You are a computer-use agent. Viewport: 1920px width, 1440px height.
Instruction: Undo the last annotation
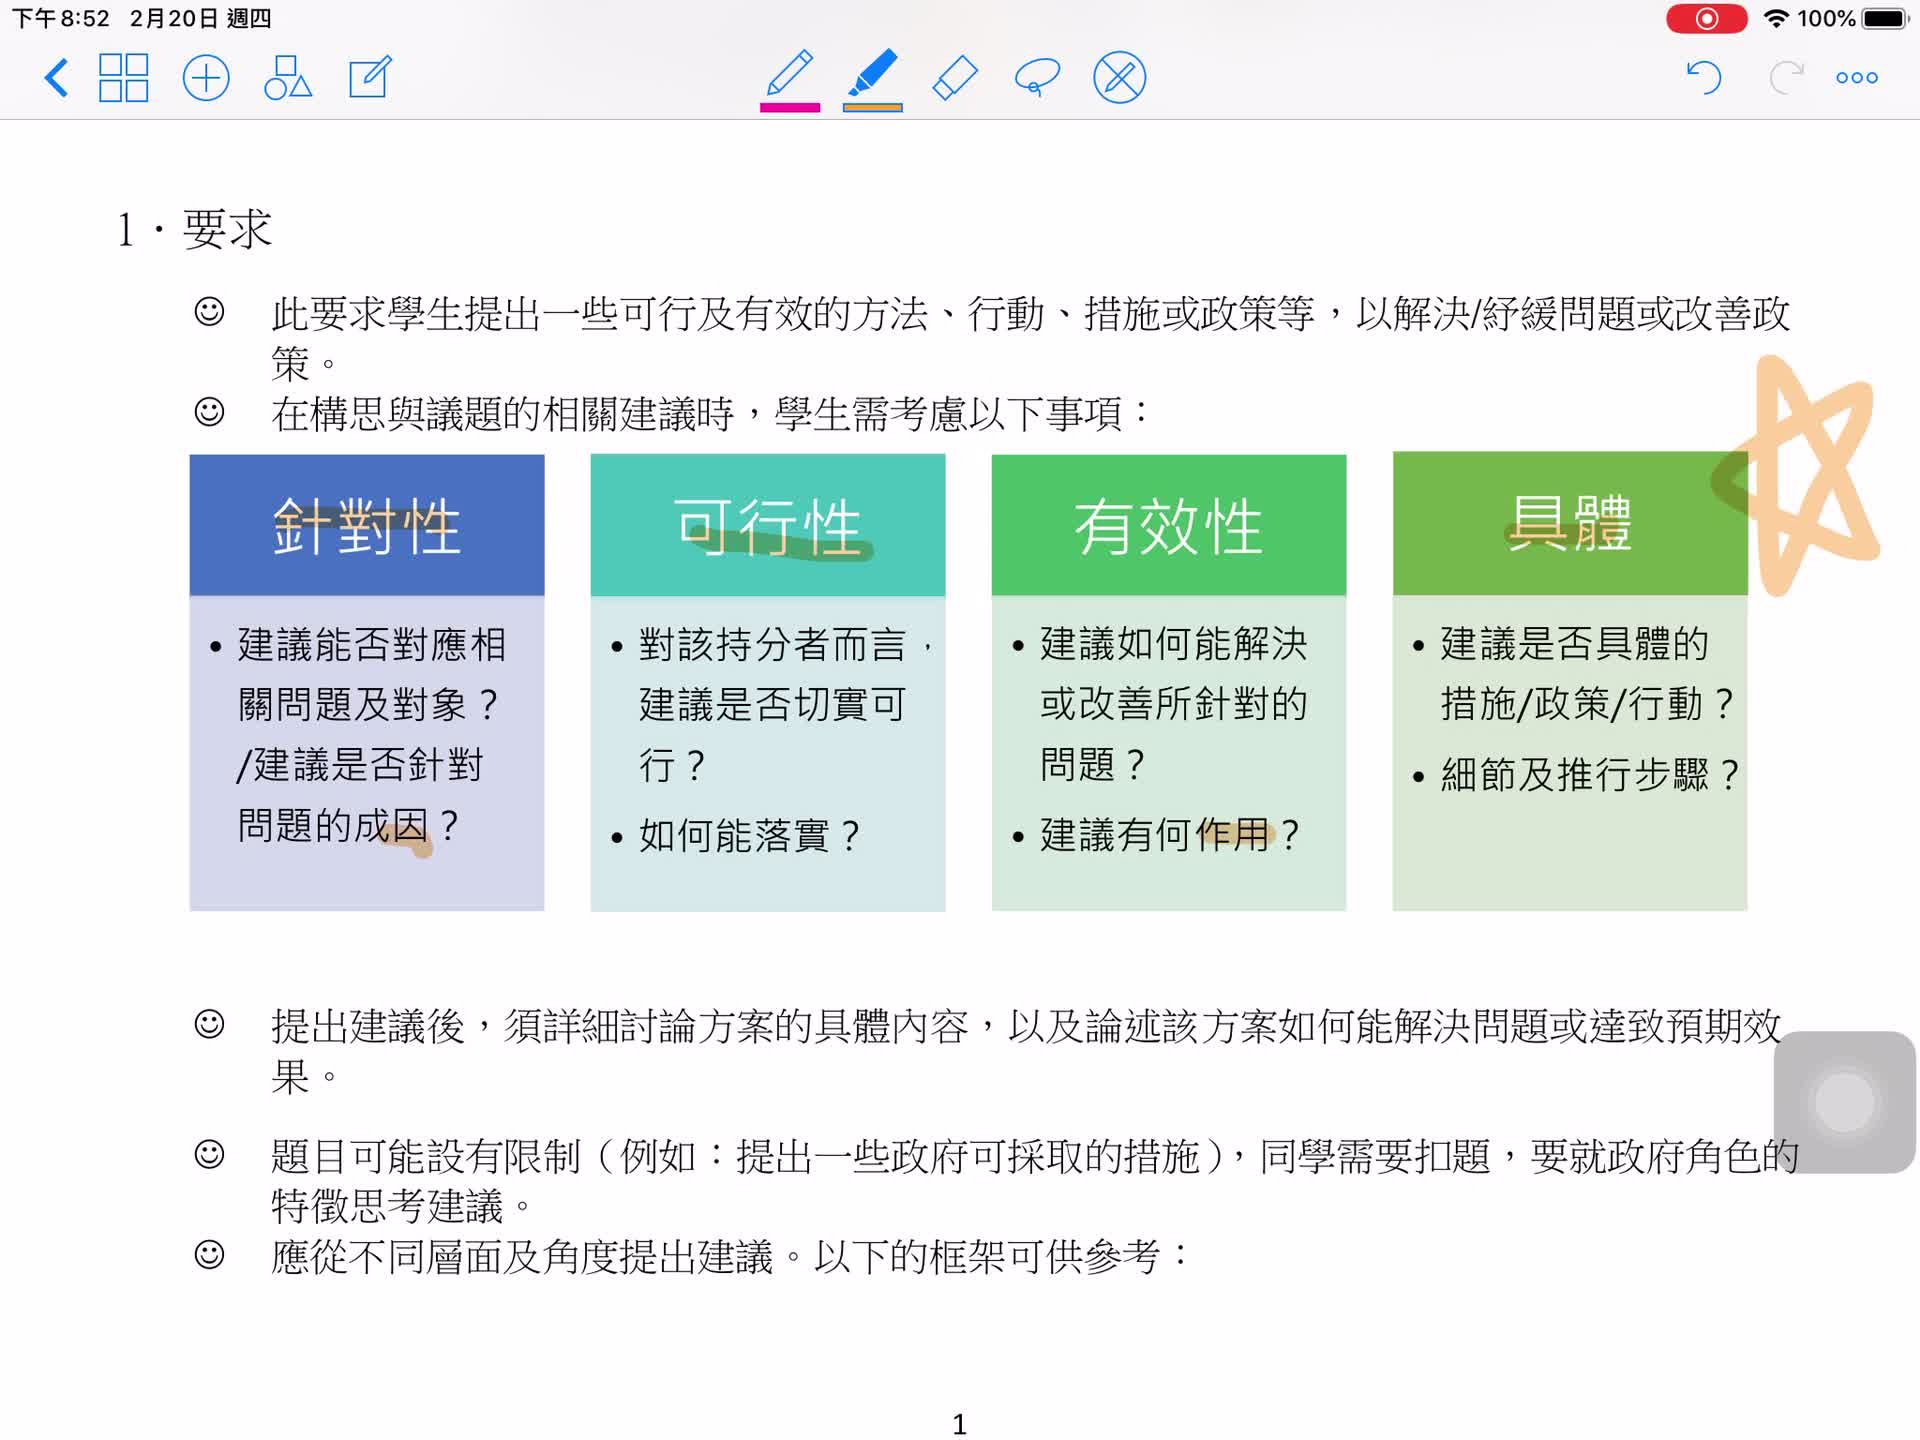[1703, 77]
